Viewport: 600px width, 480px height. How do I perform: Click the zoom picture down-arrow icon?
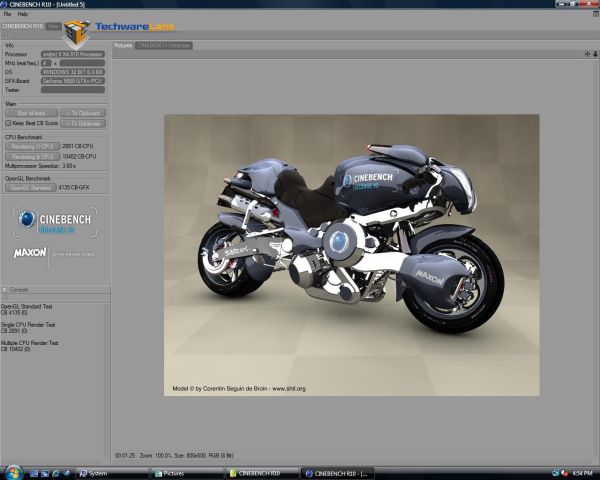point(595,54)
